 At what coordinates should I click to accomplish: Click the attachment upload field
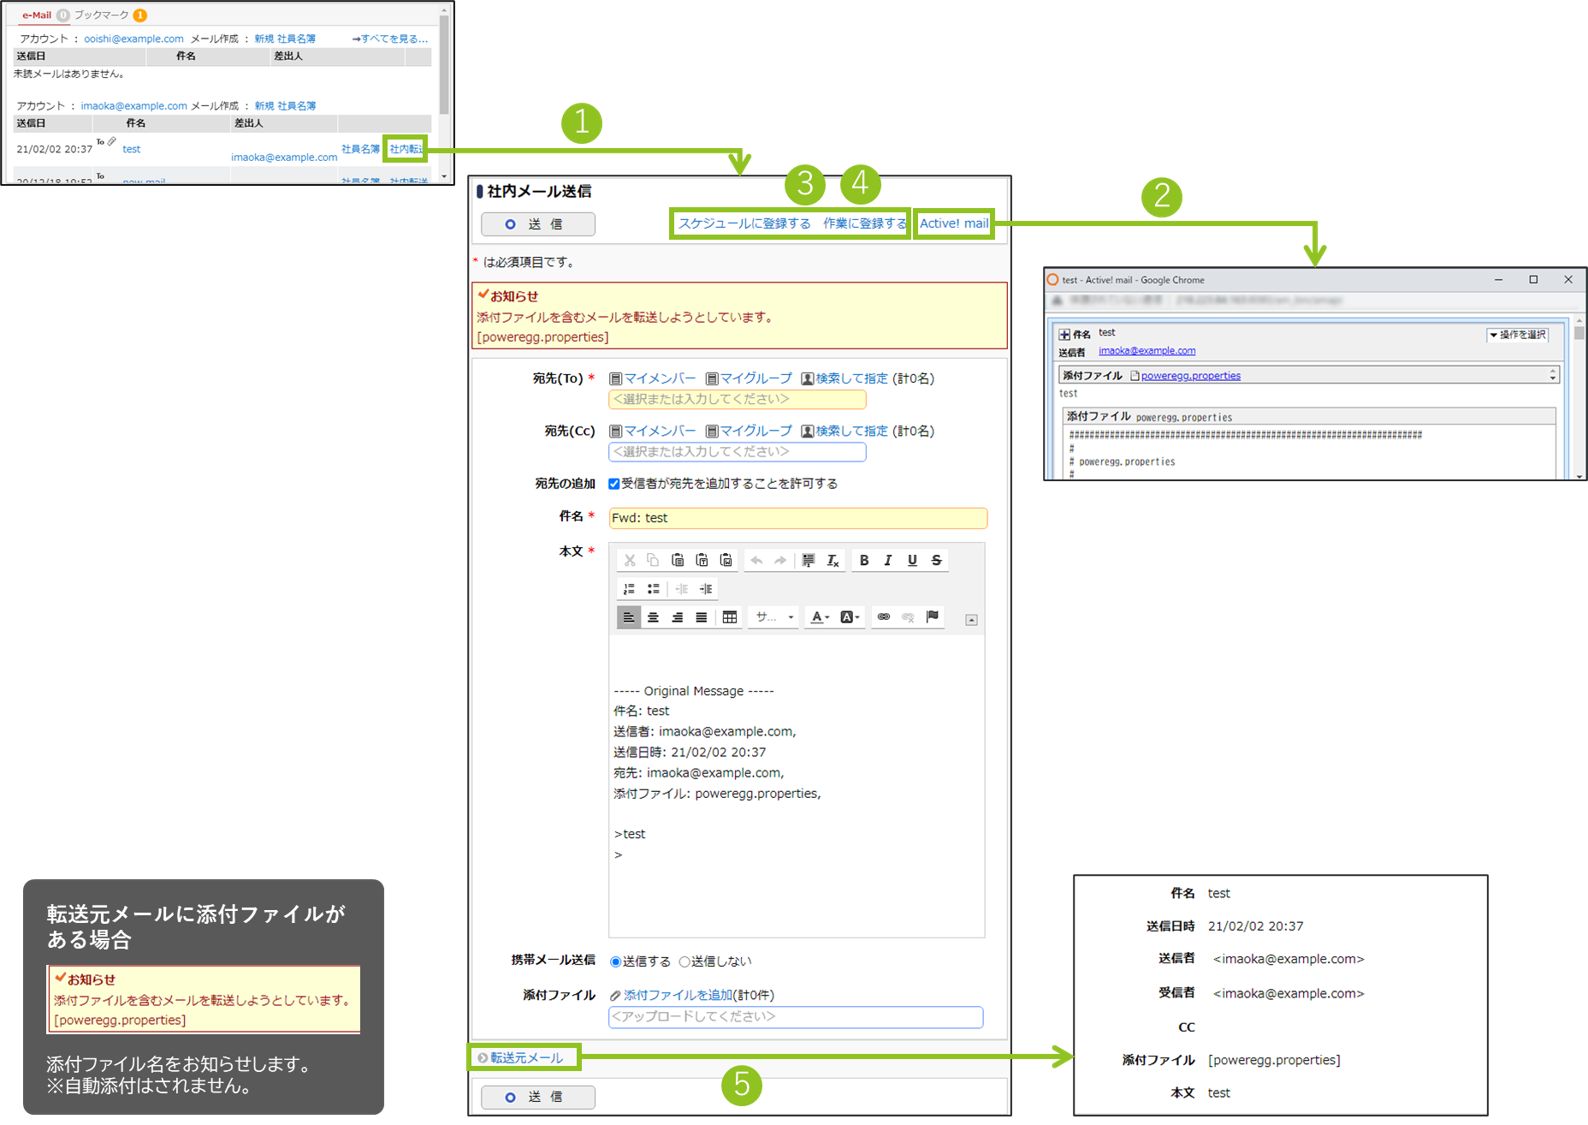(795, 1017)
